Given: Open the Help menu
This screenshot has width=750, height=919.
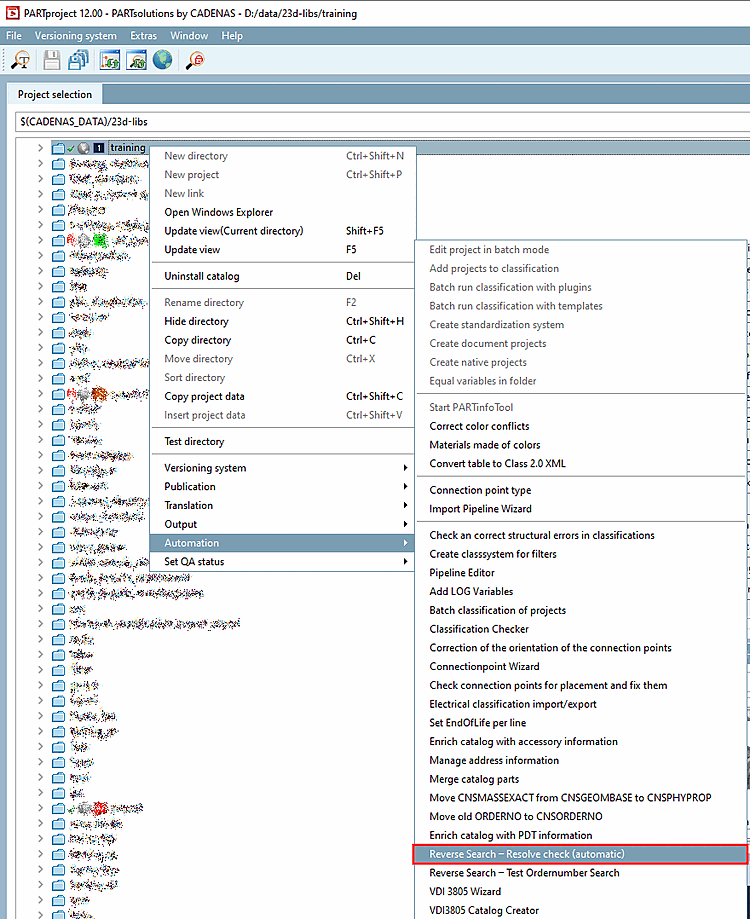Looking at the screenshot, I should click(x=232, y=36).
